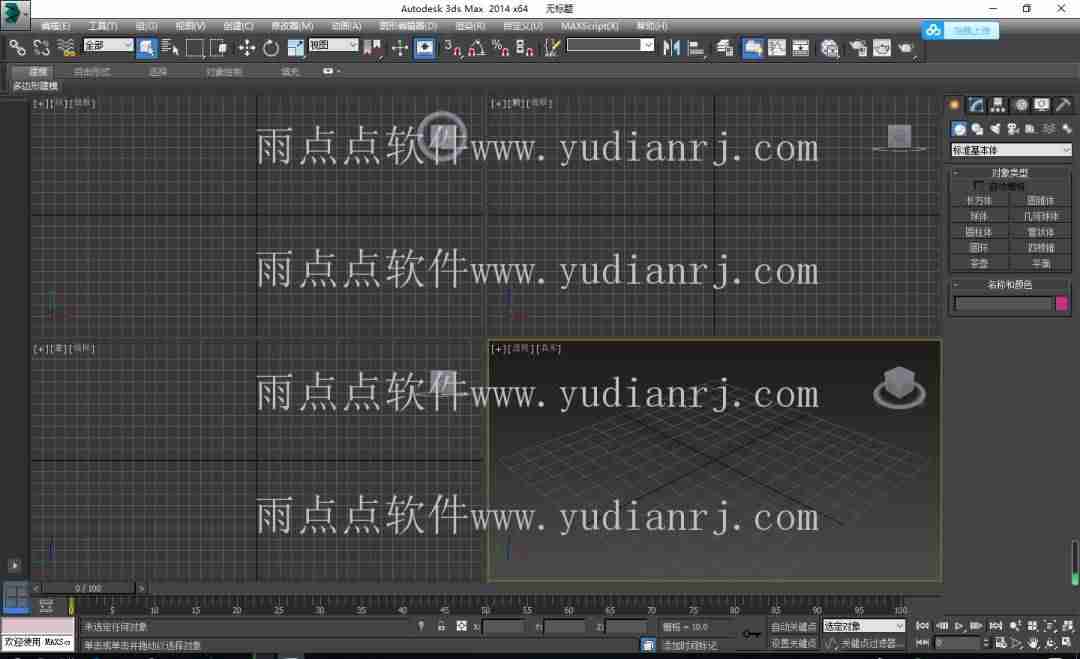The height and width of the screenshot is (659, 1080).
Task: Open Rendered Frame Window
Action: 882,48
